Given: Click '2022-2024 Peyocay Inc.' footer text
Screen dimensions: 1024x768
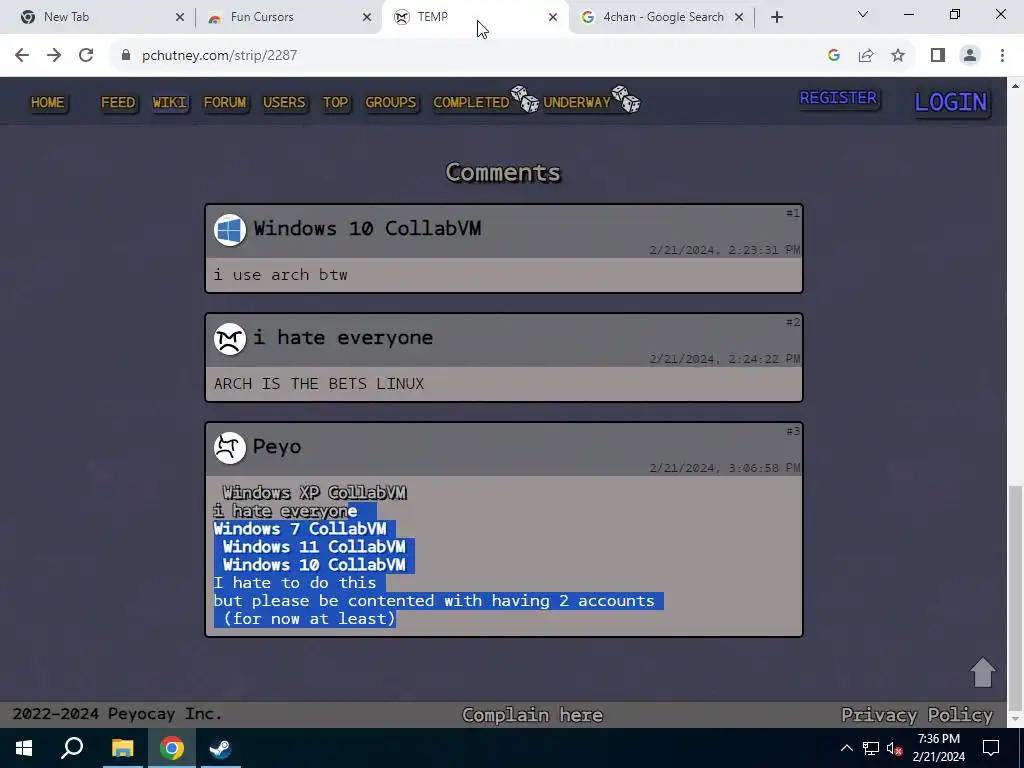Looking at the screenshot, I should pos(118,714).
